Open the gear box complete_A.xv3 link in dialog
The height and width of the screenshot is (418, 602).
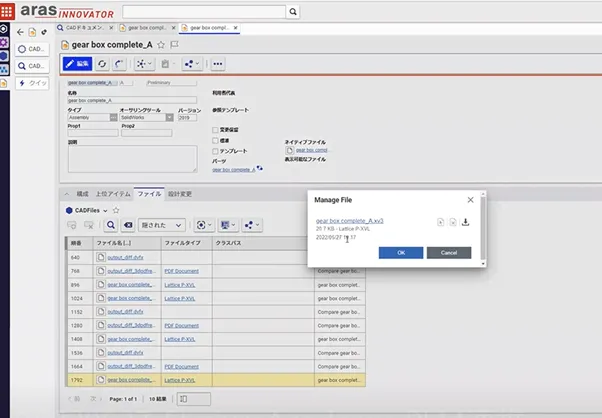click(349, 221)
